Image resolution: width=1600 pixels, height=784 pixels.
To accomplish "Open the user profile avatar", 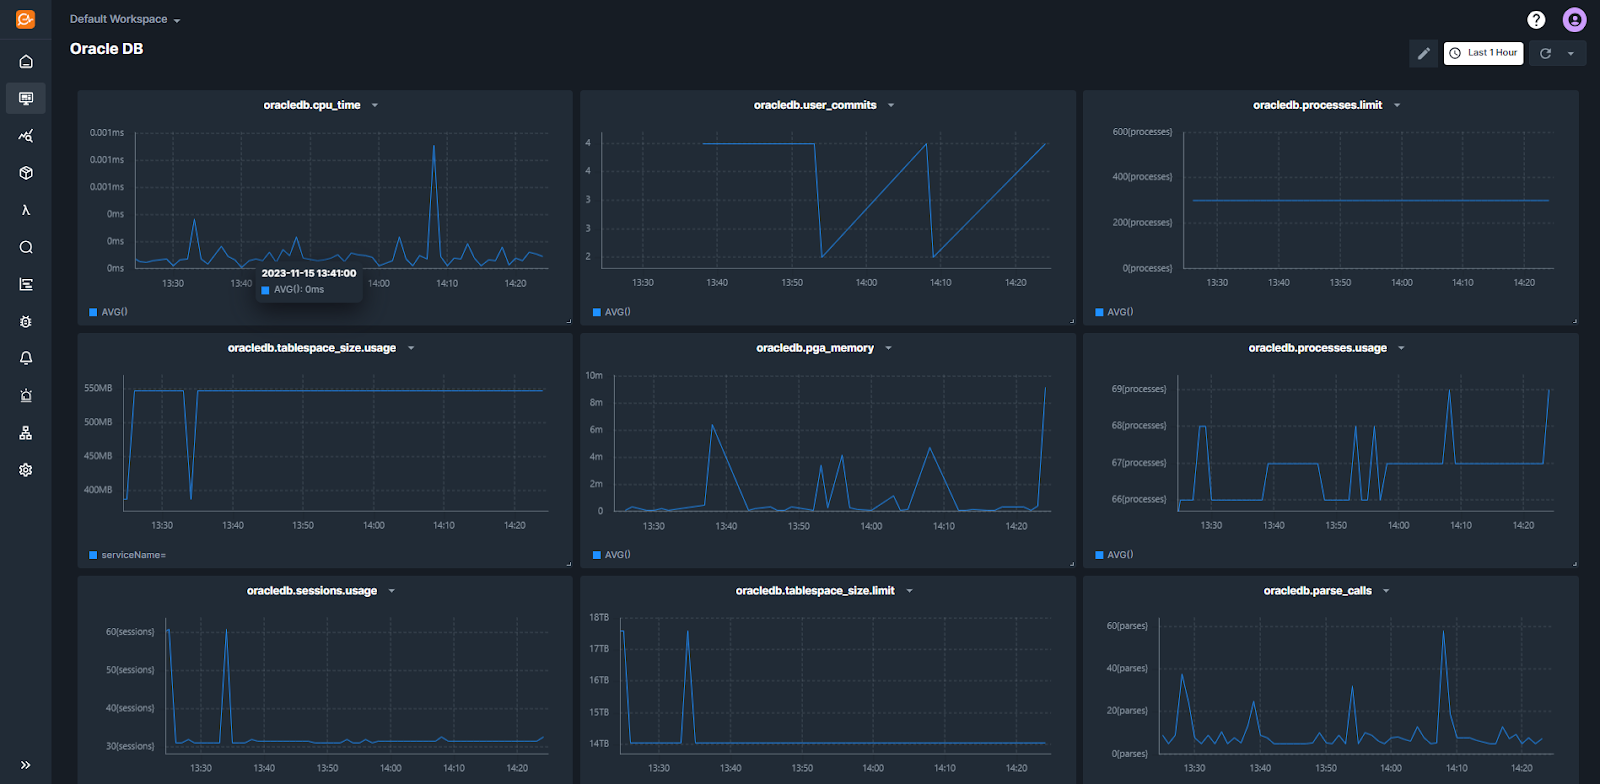I will click(1574, 20).
